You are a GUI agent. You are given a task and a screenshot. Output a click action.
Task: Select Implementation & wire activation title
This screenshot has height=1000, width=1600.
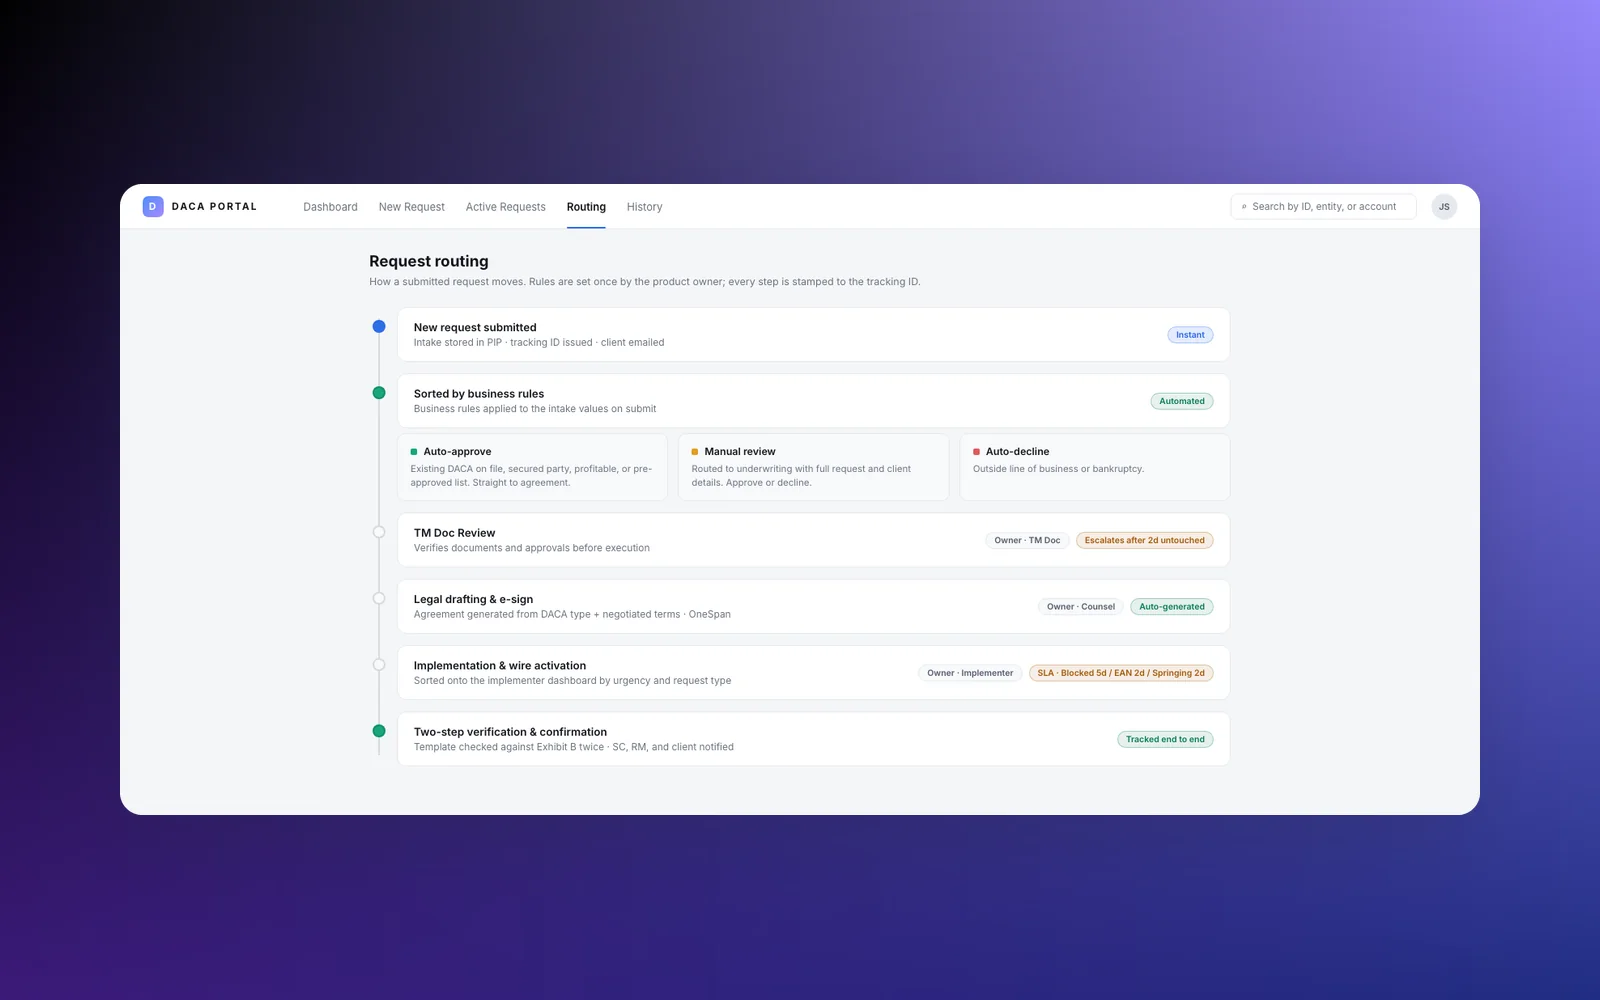(500, 666)
